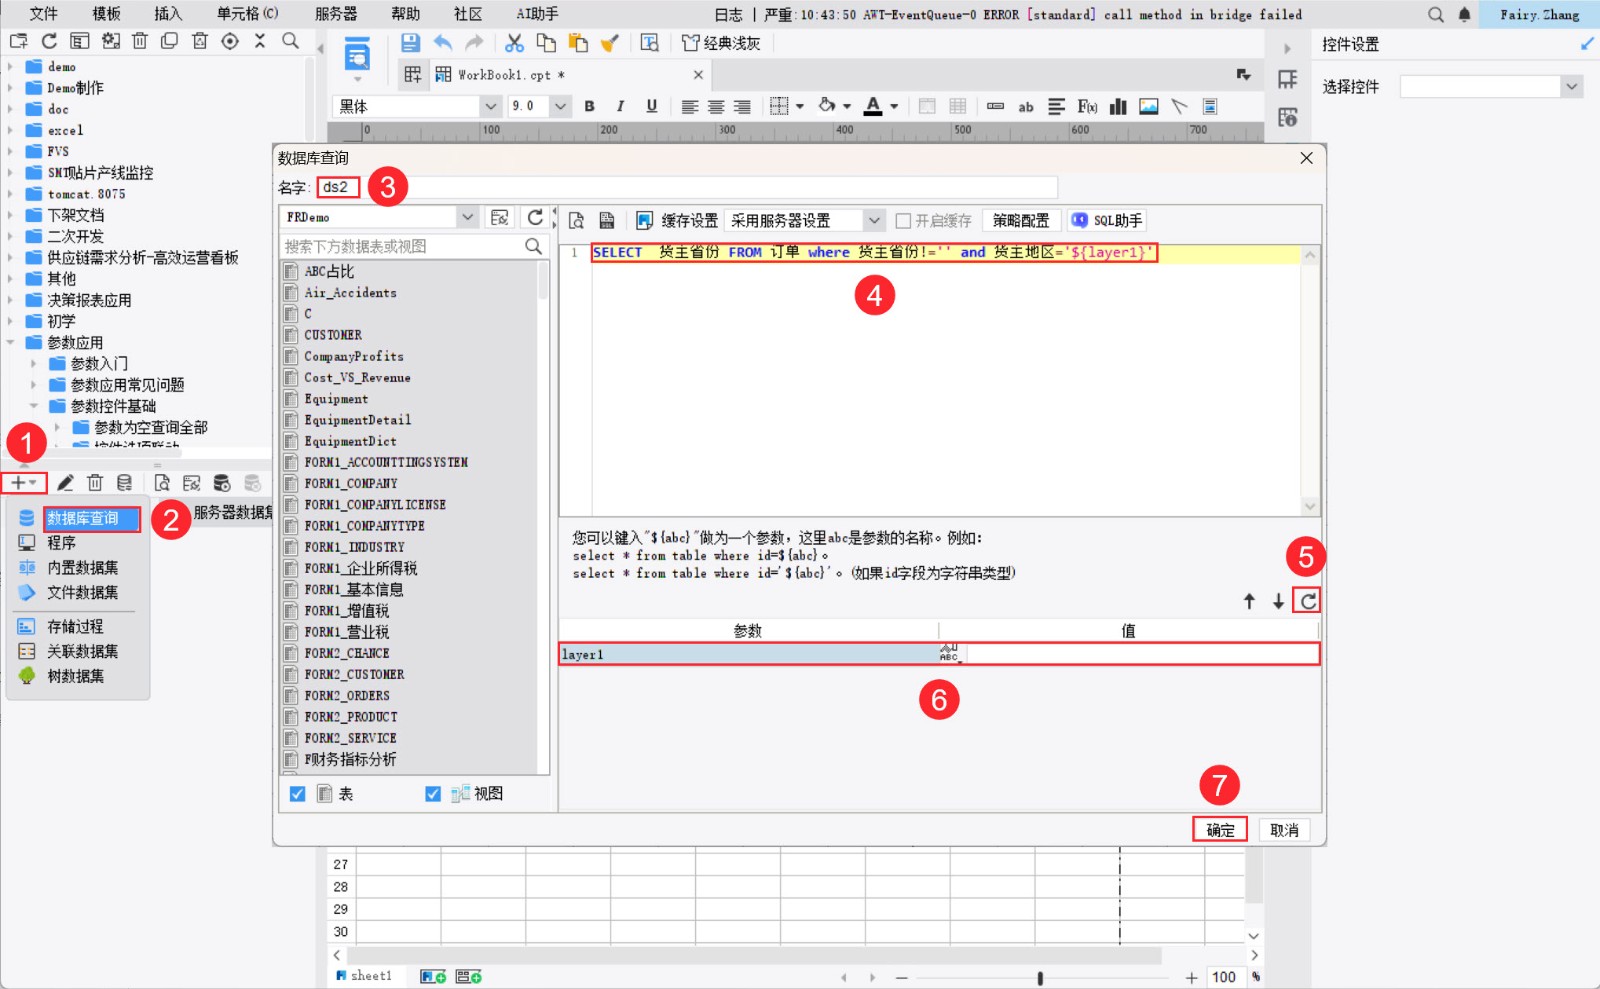Image resolution: width=1600 pixels, height=989 pixels.
Task: Click the preview dataset icon in the left panel
Action: click(x=162, y=483)
